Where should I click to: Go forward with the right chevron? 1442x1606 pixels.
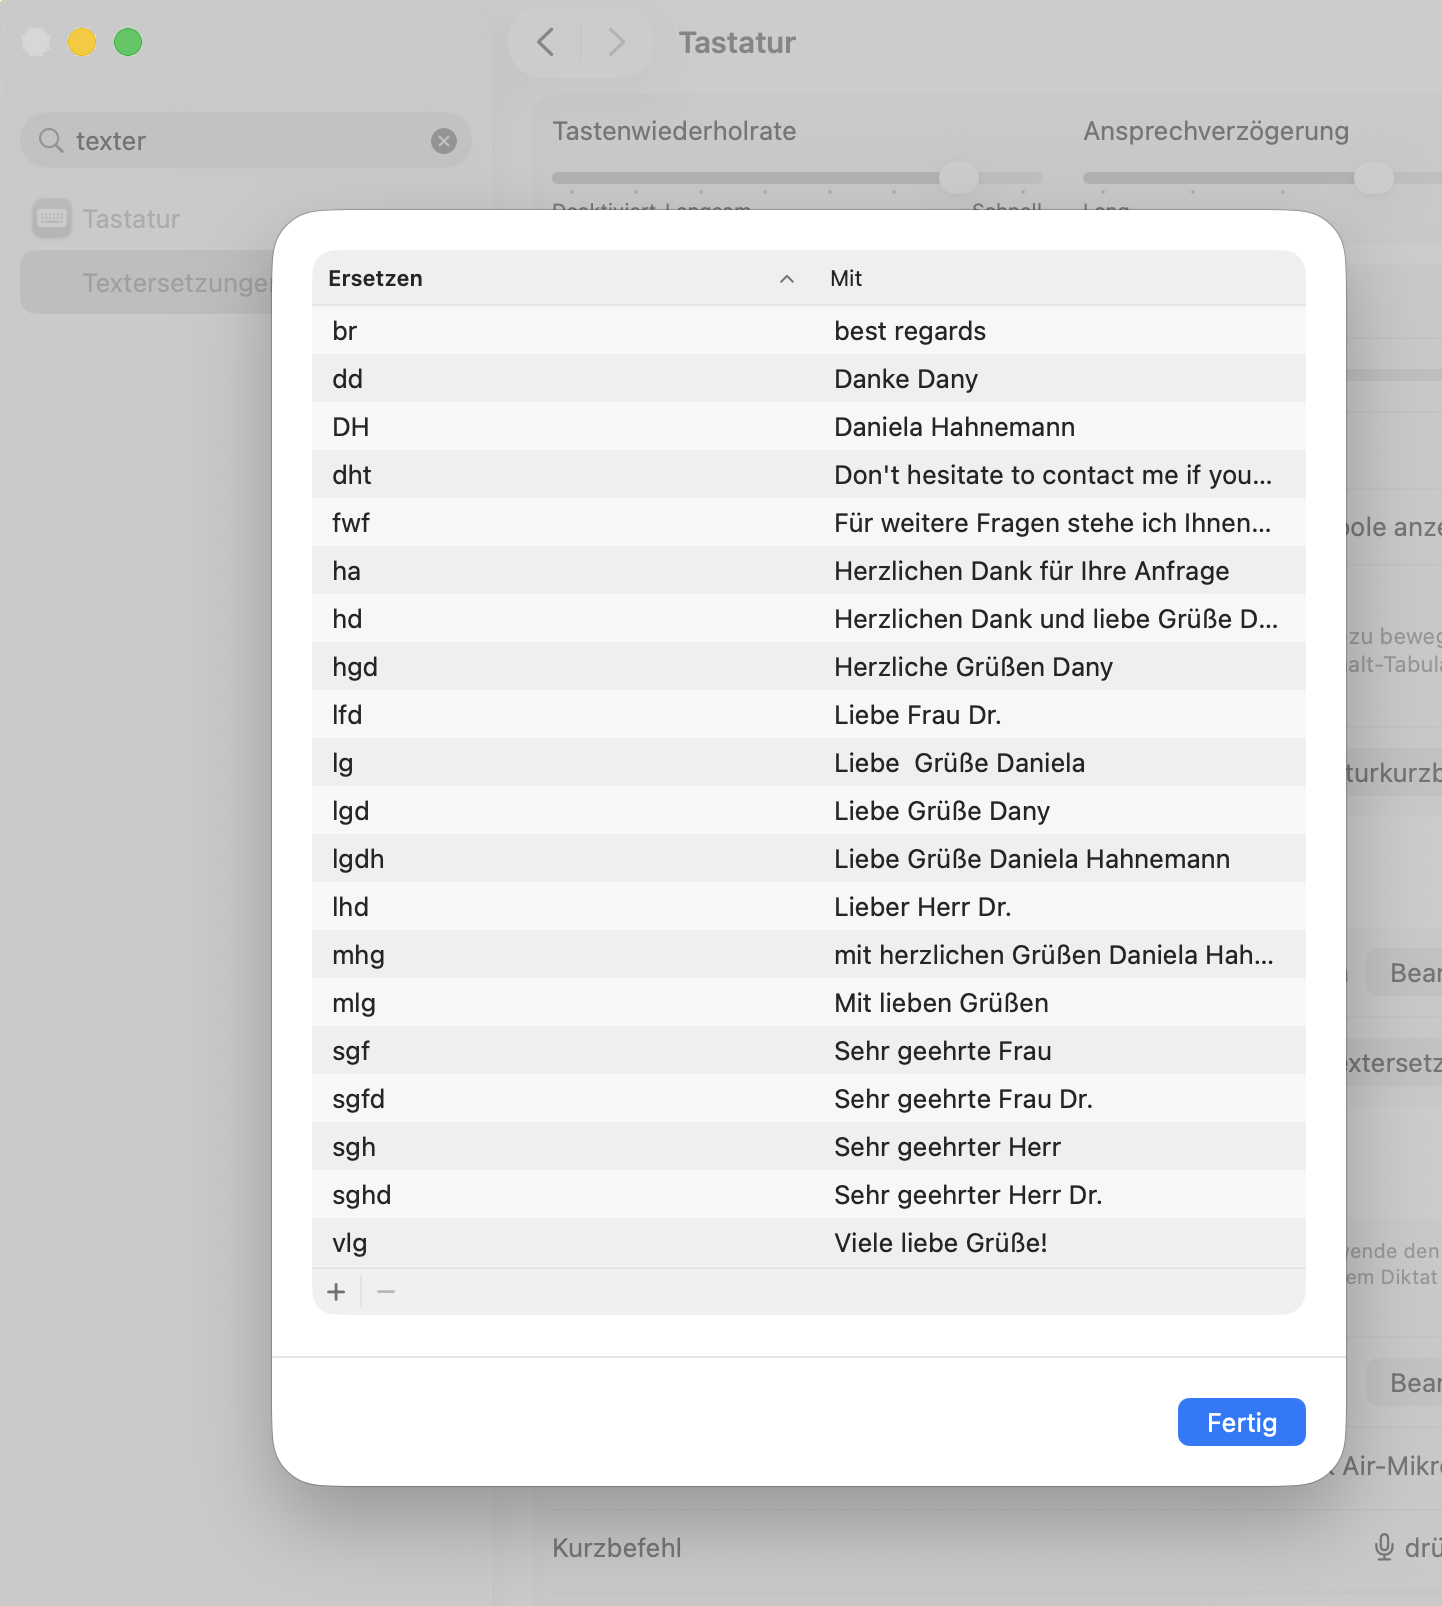(x=616, y=42)
